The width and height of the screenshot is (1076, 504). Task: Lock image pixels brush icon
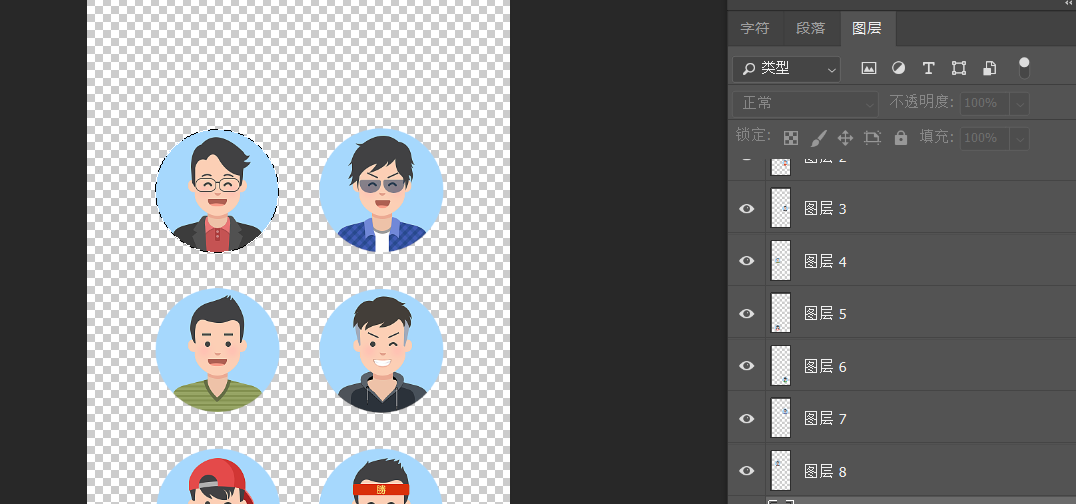[818, 138]
